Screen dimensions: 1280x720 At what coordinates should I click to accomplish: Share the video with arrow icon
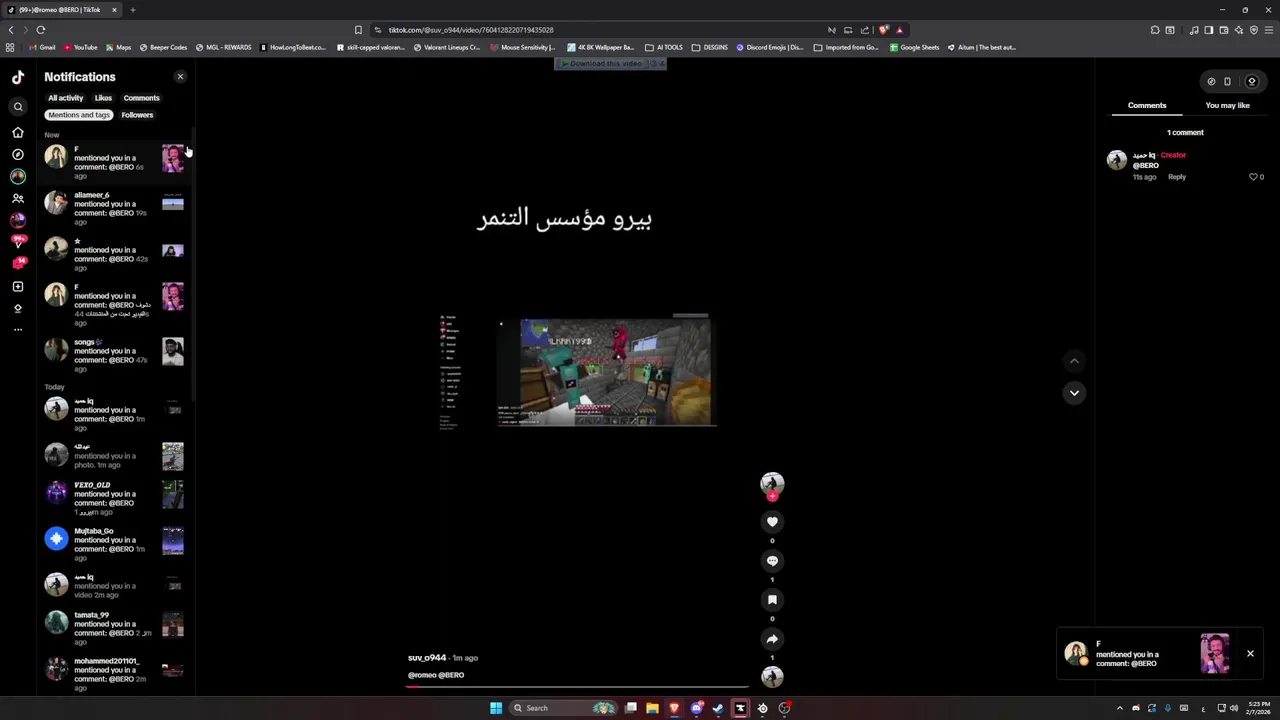772,639
